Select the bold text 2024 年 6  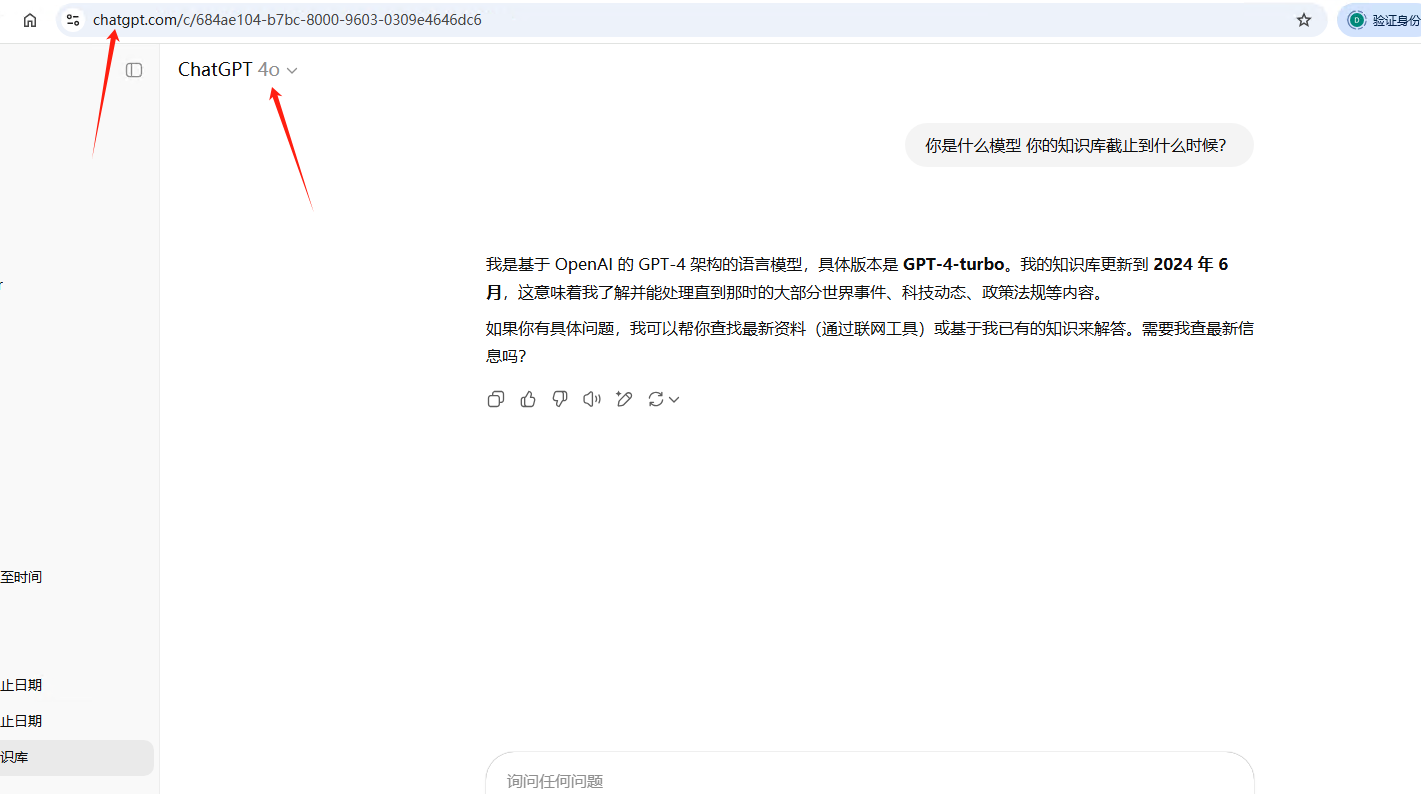pyautogui.click(x=1191, y=265)
